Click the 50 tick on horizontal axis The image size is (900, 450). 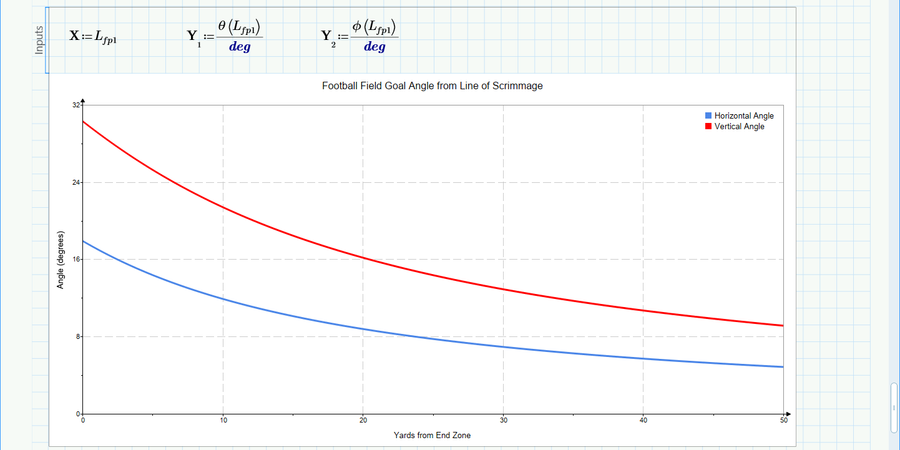point(783,420)
